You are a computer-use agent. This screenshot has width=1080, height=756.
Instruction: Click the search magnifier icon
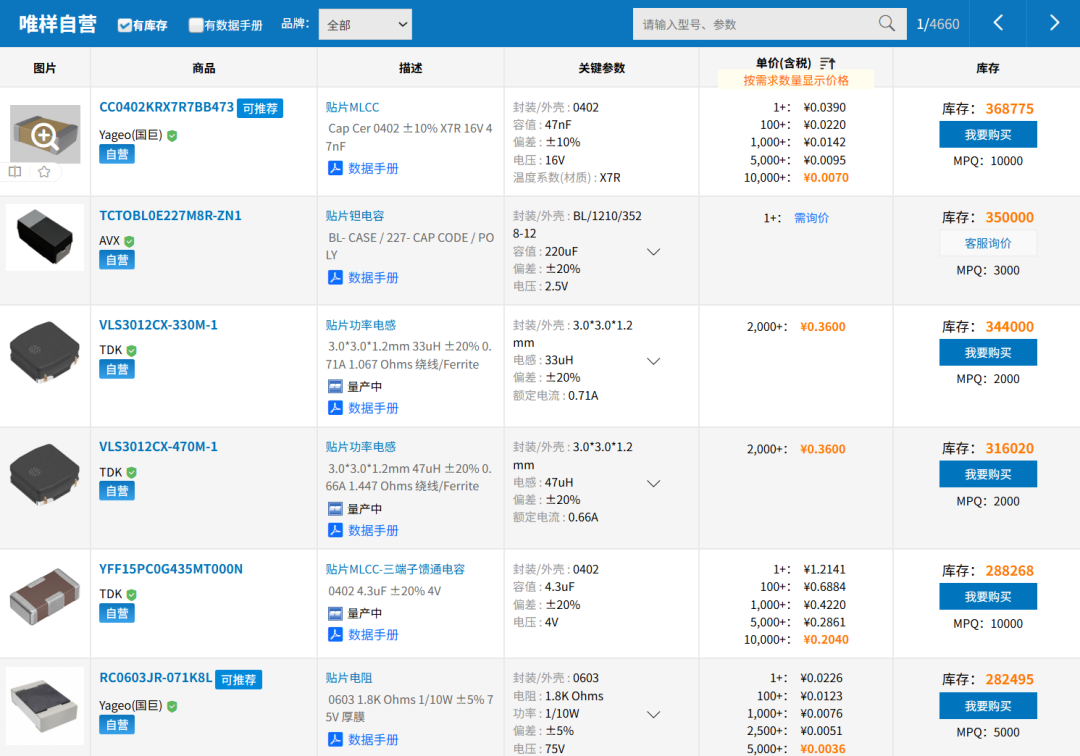886,24
